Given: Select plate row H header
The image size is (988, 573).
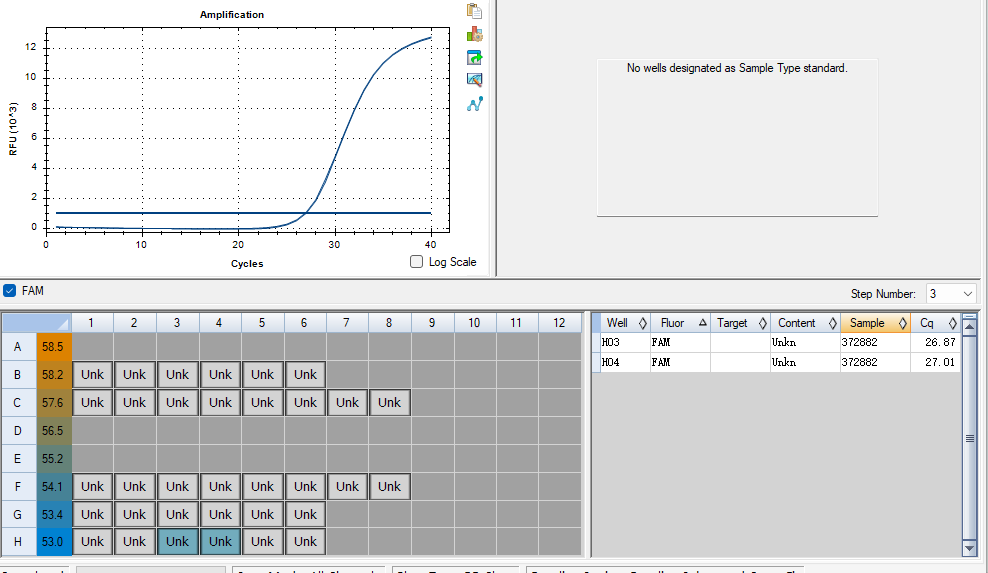Looking at the screenshot, I should pos(18,541).
